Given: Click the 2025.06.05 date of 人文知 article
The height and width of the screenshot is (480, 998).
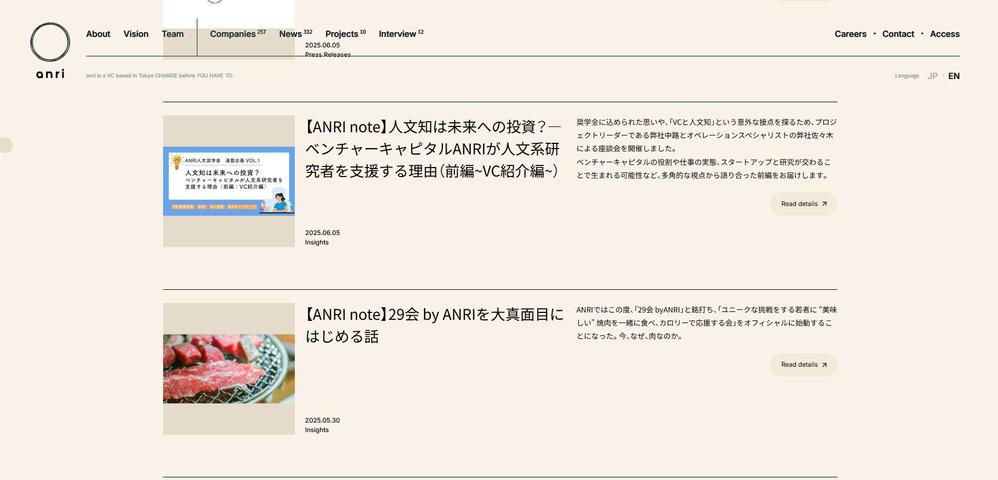Looking at the screenshot, I should (x=322, y=232).
